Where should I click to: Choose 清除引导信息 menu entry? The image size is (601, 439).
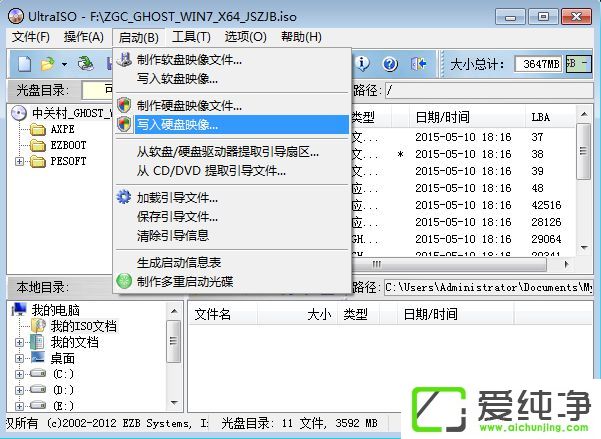click(x=233, y=235)
